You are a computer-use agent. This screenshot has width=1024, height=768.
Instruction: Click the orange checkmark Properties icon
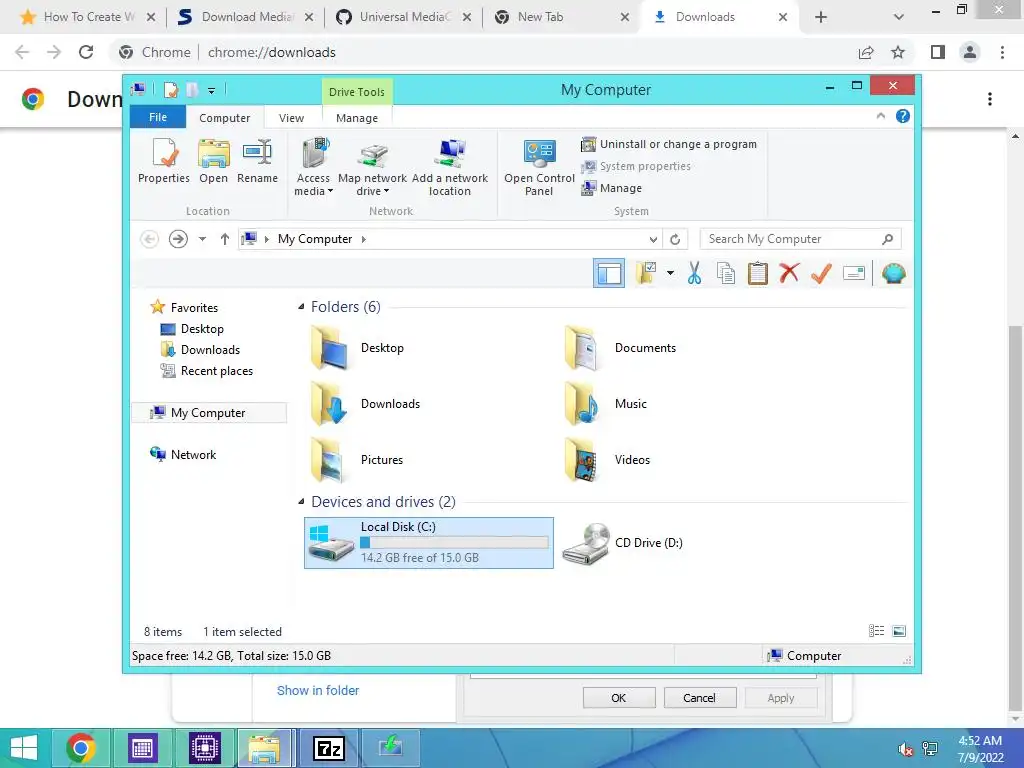[x=821, y=273]
